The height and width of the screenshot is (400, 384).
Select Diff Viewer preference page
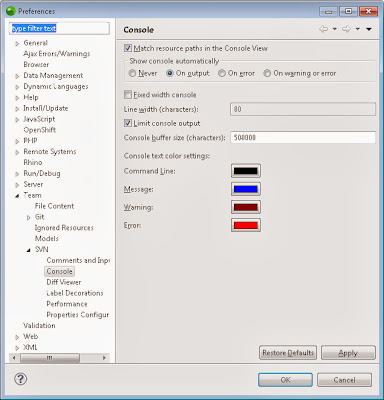click(x=64, y=282)
